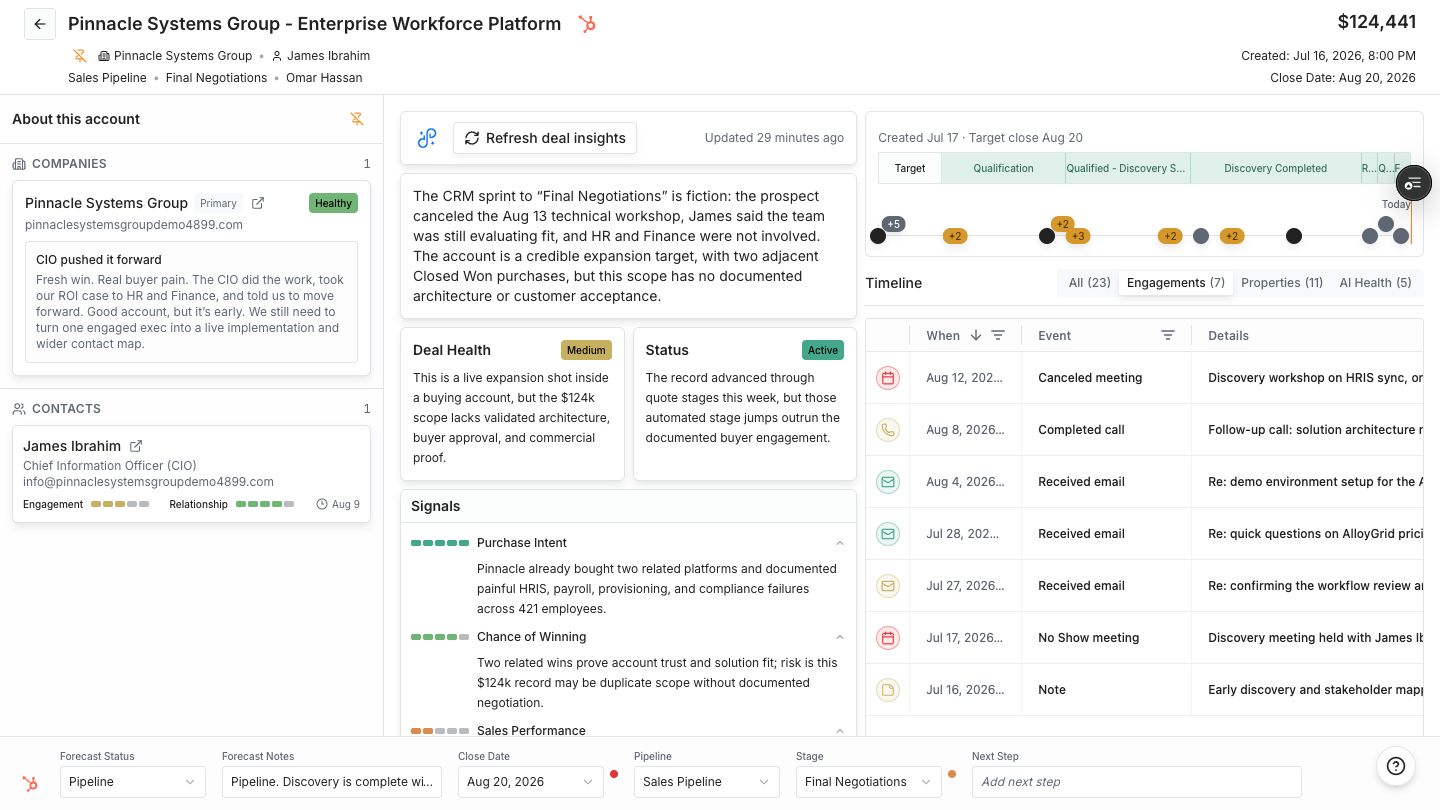Screen dimensions: 1440x810
Task: Click the Completed call phone icon
Action: (887, 430)
